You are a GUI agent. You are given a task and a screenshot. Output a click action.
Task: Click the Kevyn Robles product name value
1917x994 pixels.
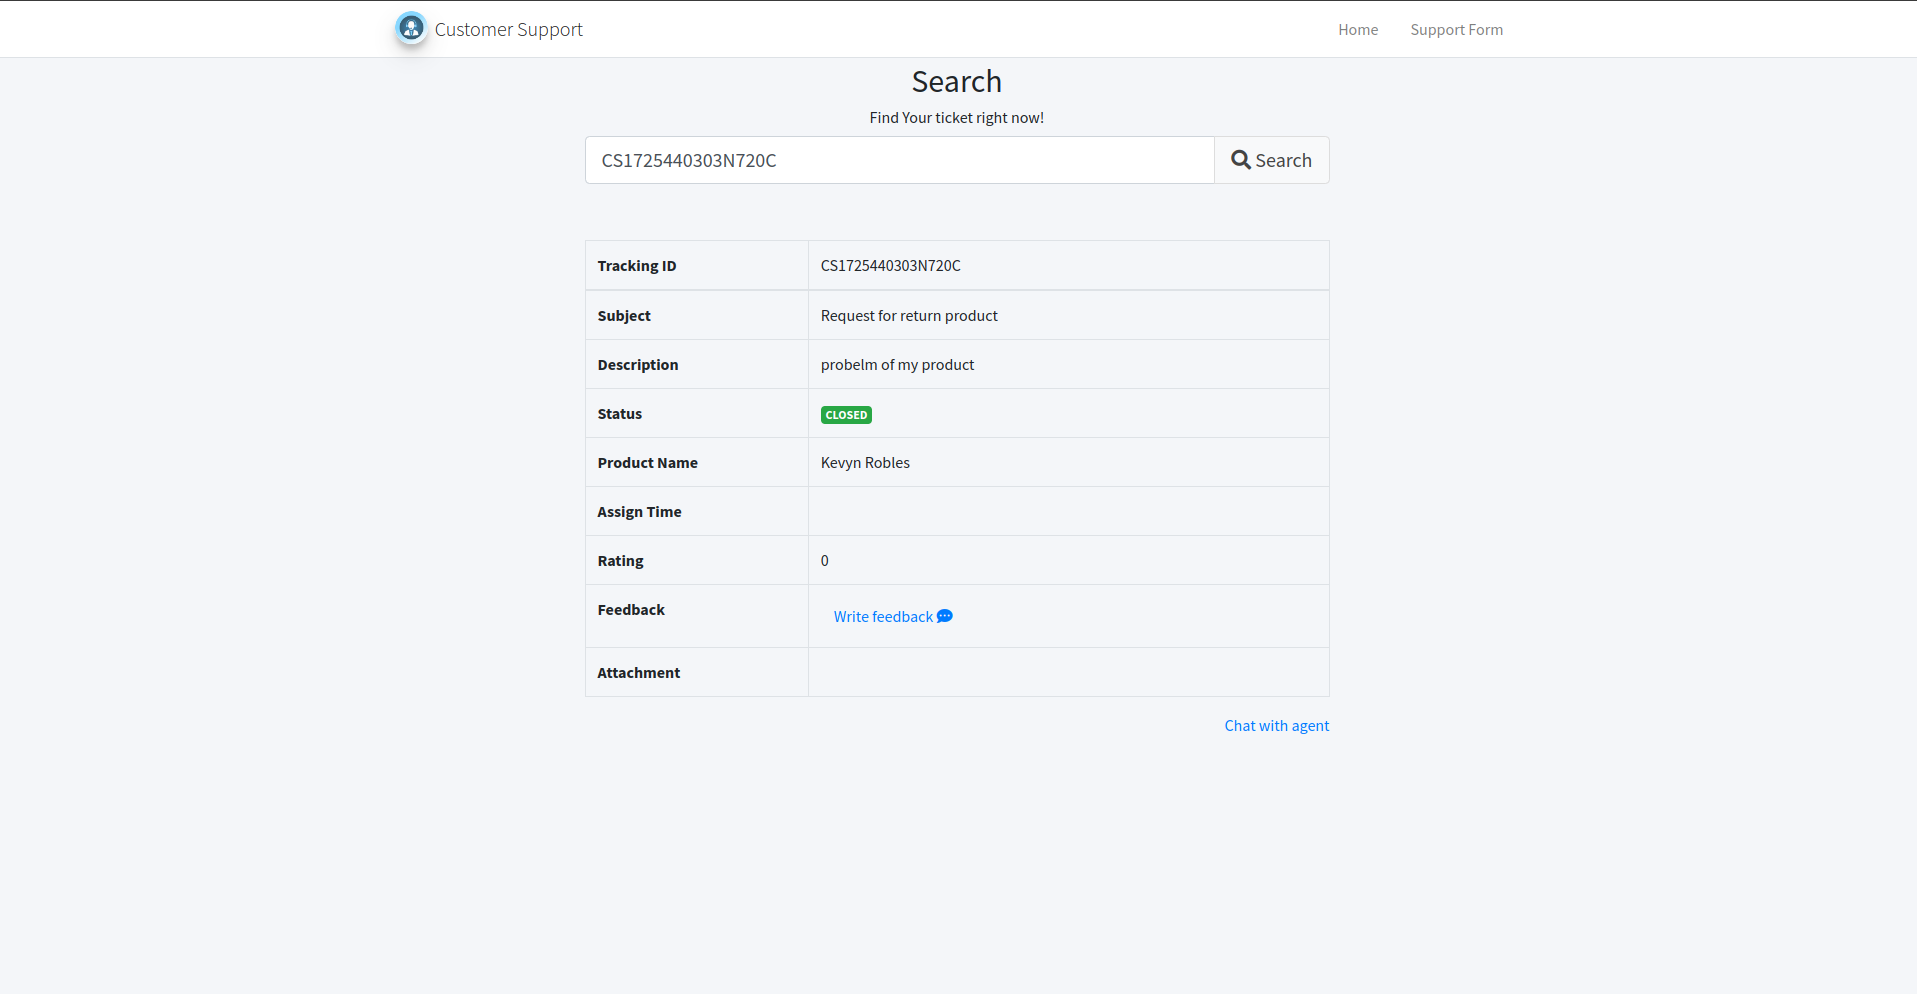click(865, 463)
